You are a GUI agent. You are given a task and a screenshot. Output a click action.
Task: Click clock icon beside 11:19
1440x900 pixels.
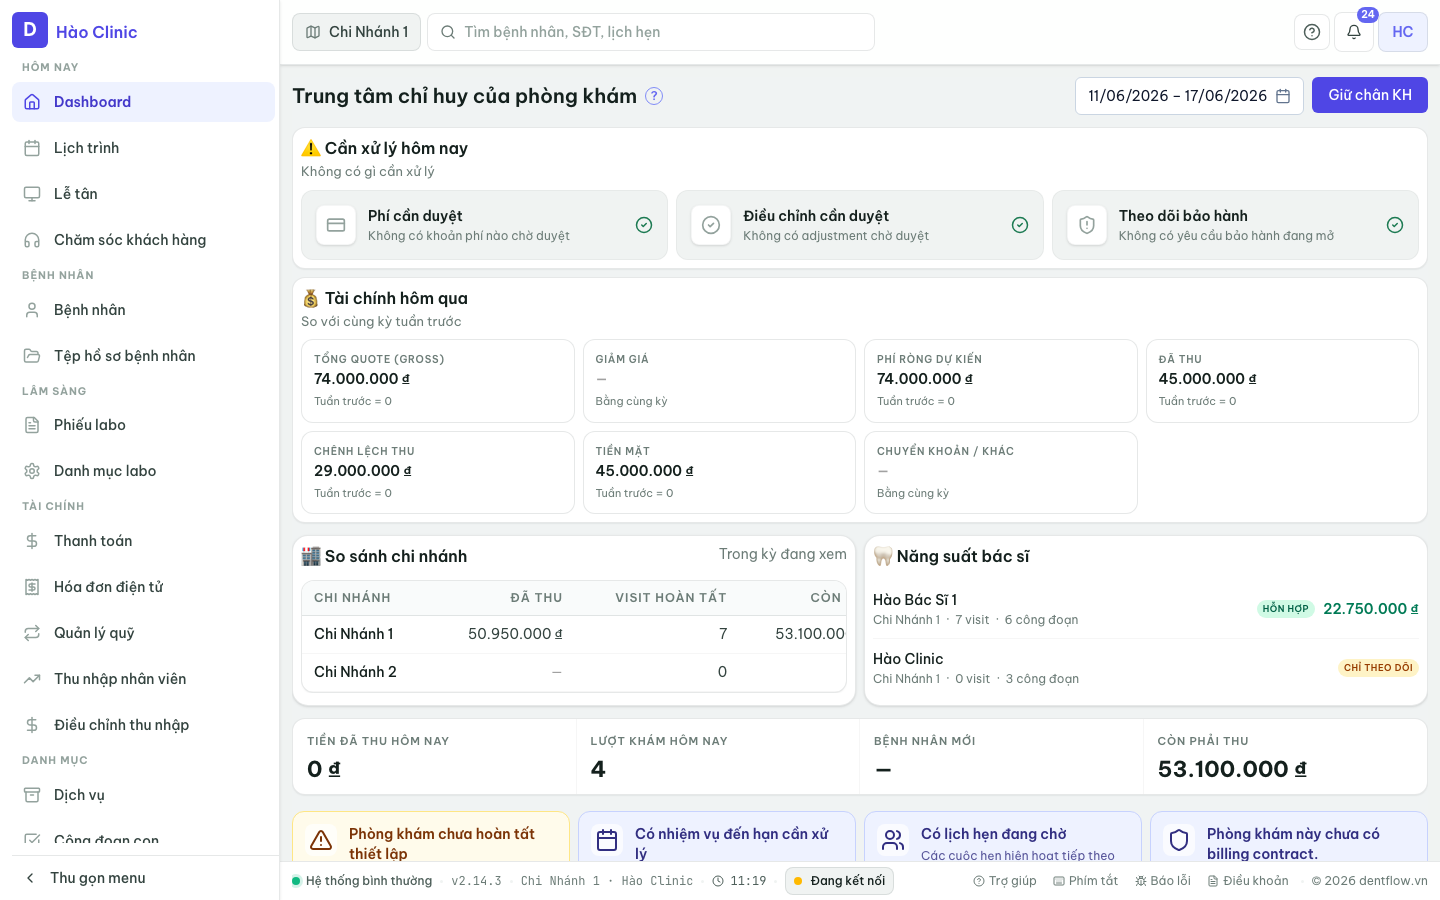(718, 881)
